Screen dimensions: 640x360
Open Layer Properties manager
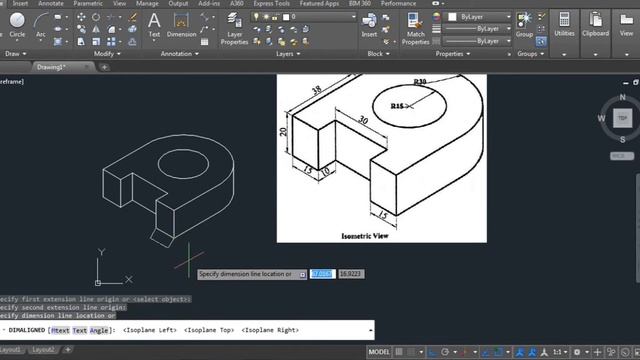point(234,29)
